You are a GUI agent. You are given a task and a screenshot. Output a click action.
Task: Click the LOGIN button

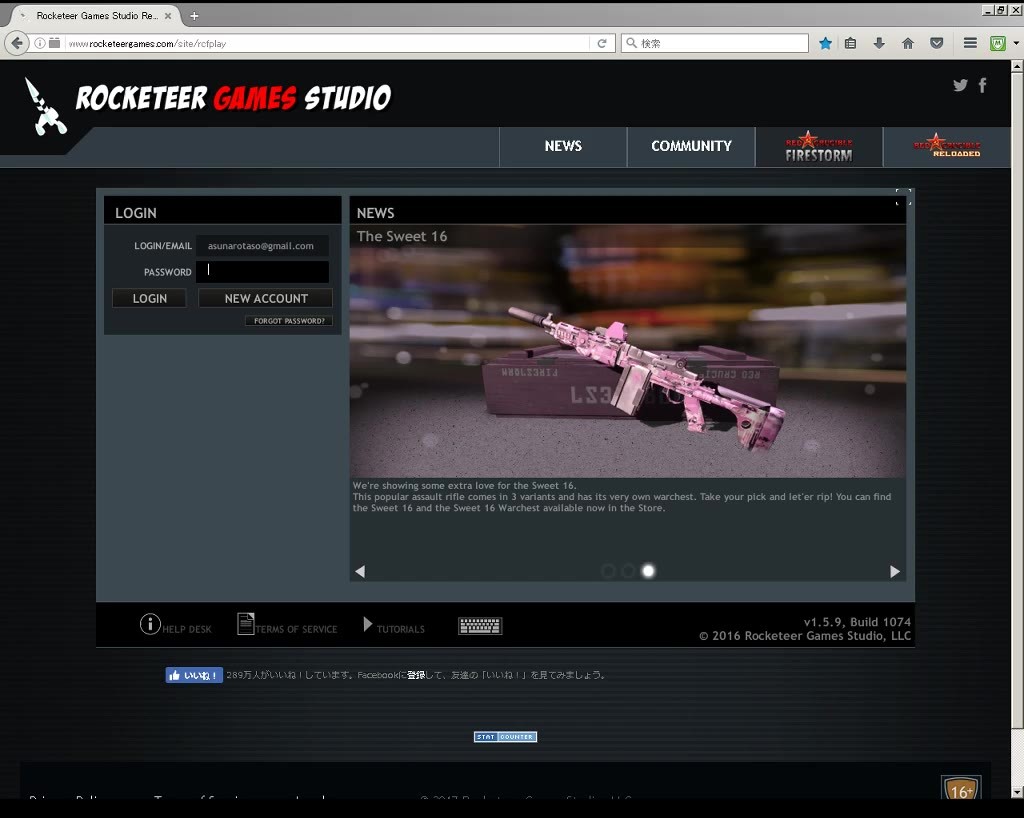pyautogui.click(x=150, y=298)
